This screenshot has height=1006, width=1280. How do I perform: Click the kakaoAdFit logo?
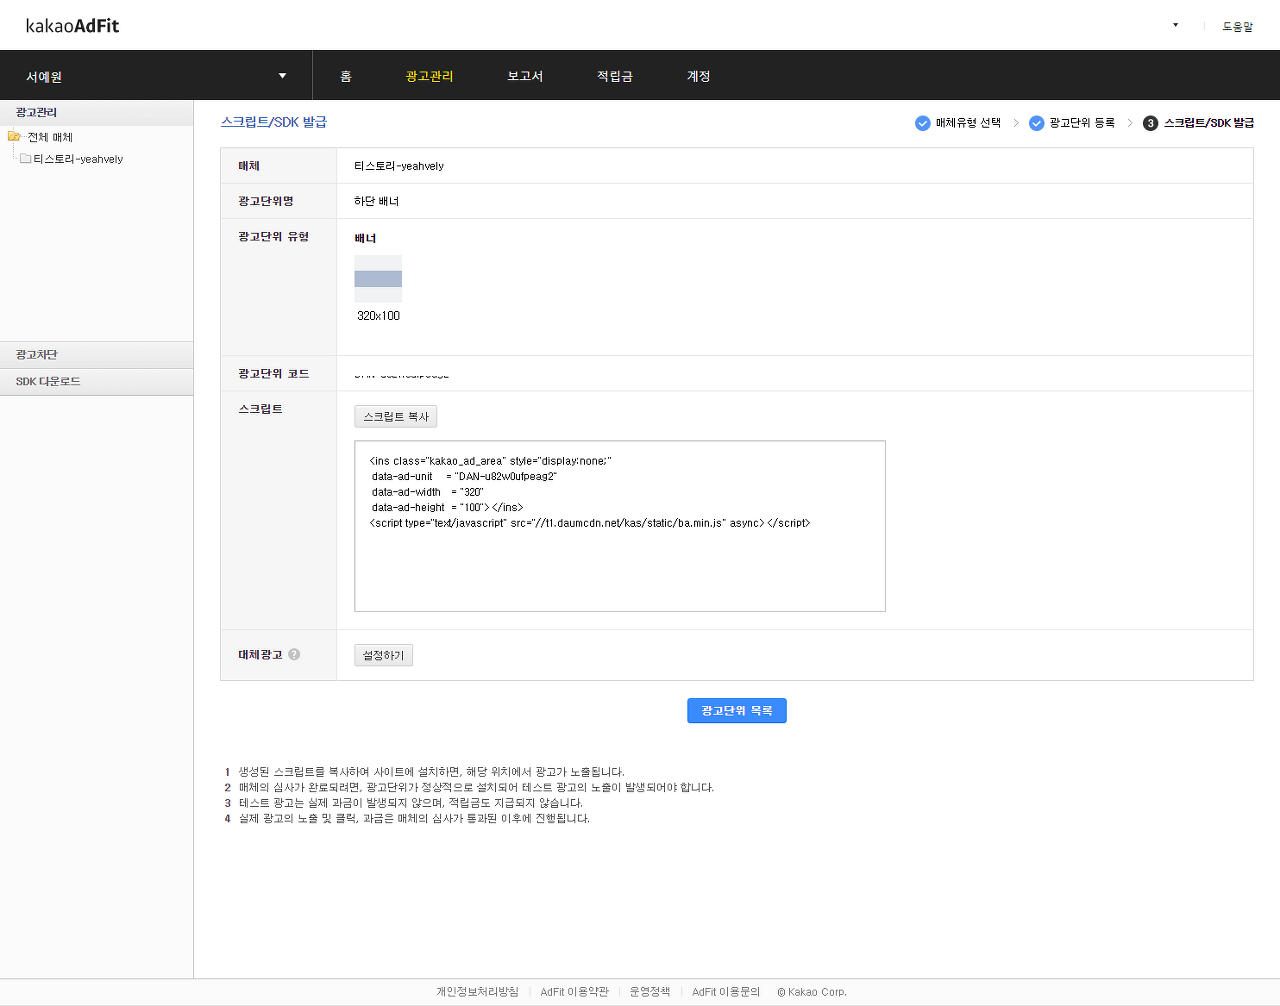tap(72, 25)
